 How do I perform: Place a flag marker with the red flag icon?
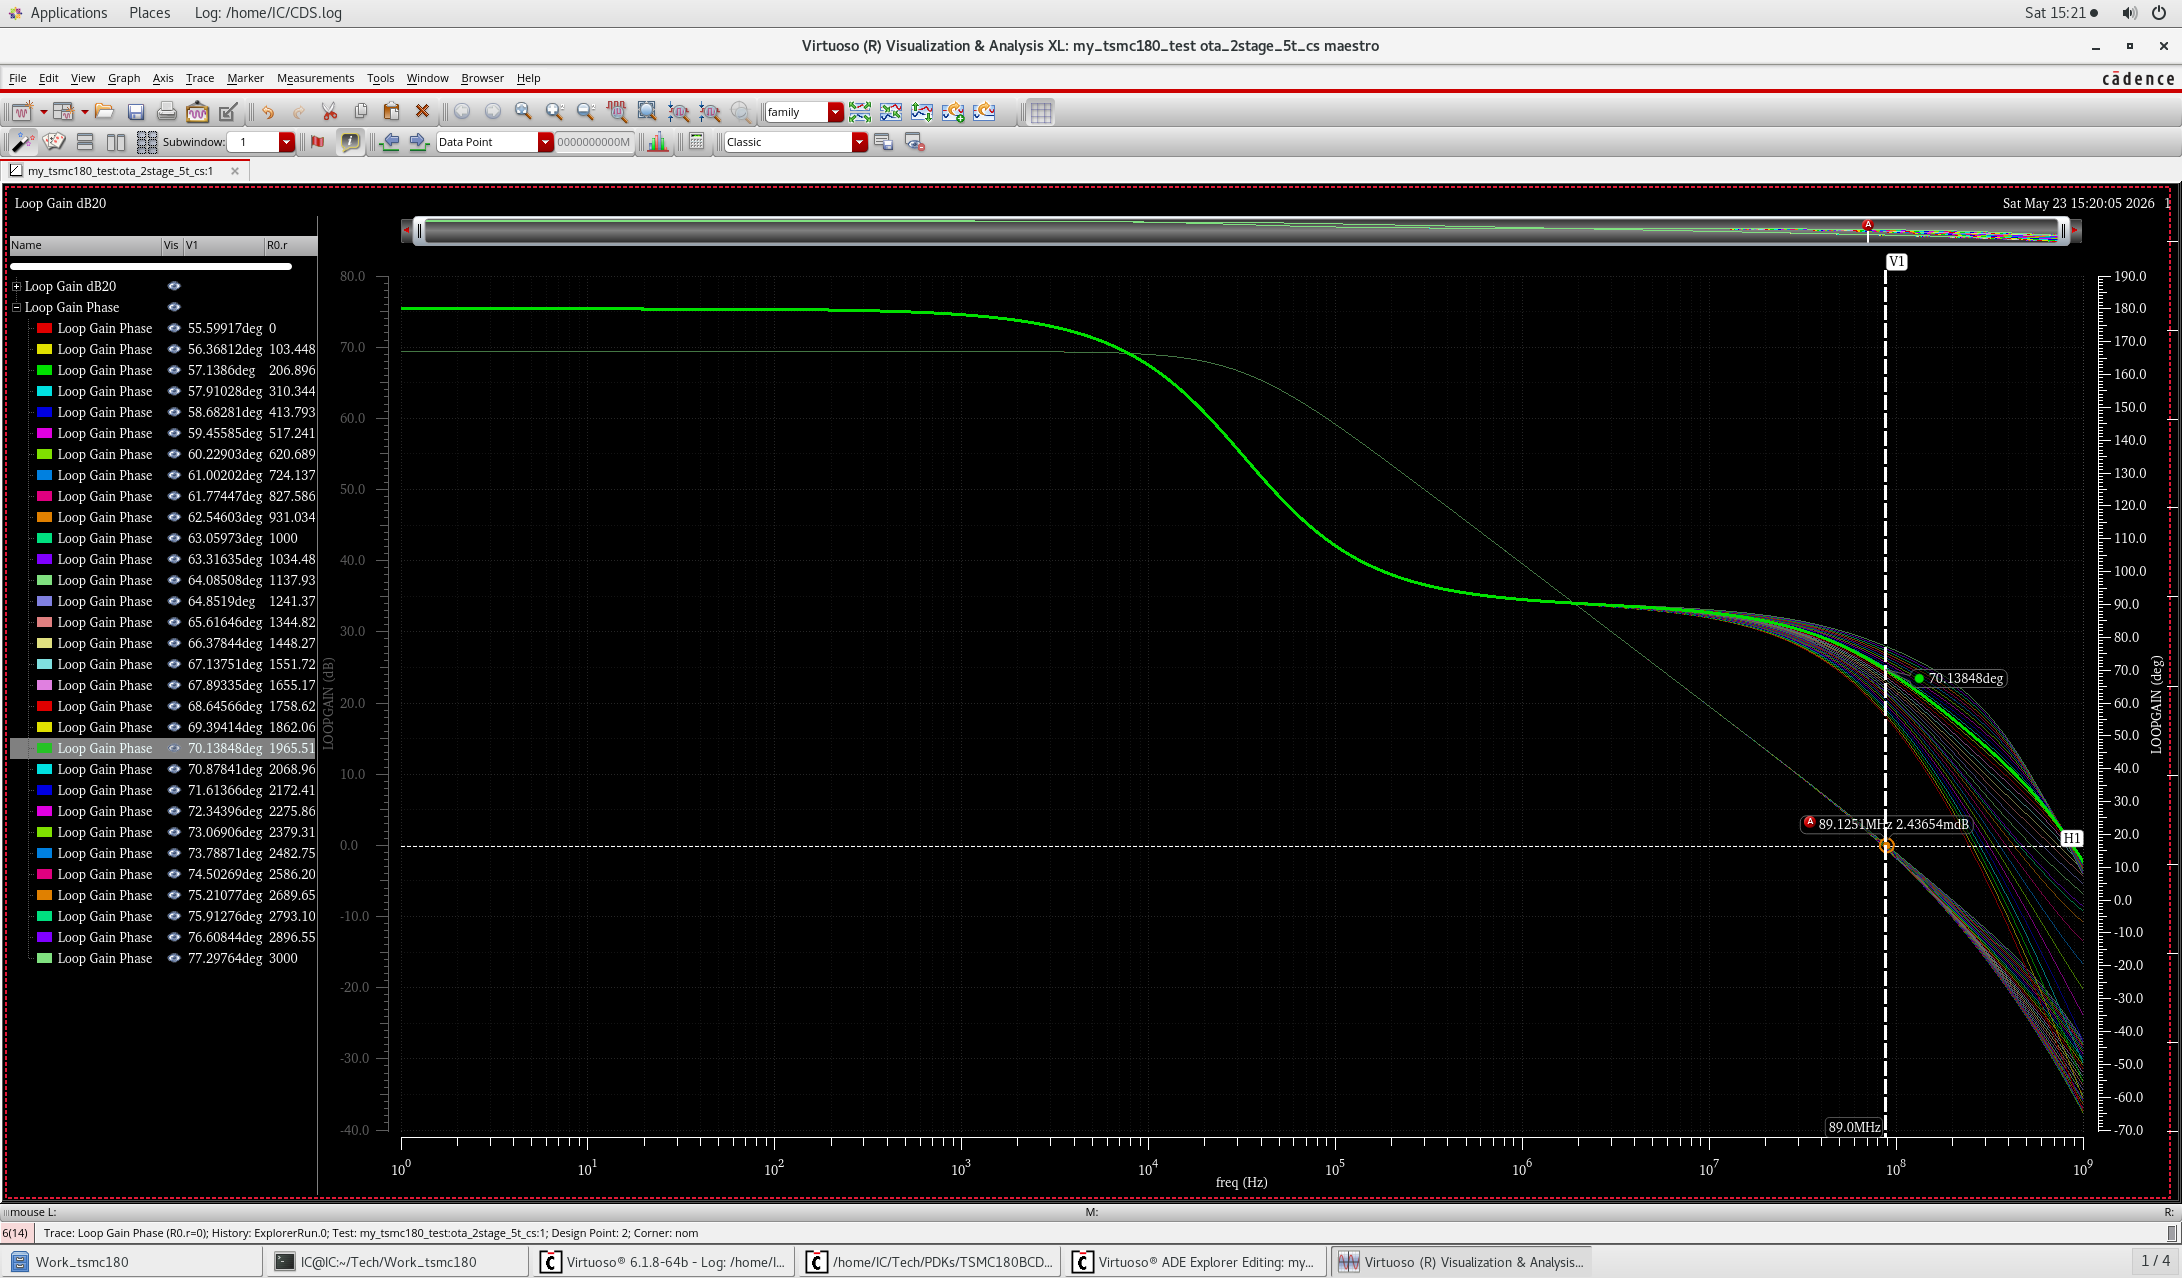(318, 142)
